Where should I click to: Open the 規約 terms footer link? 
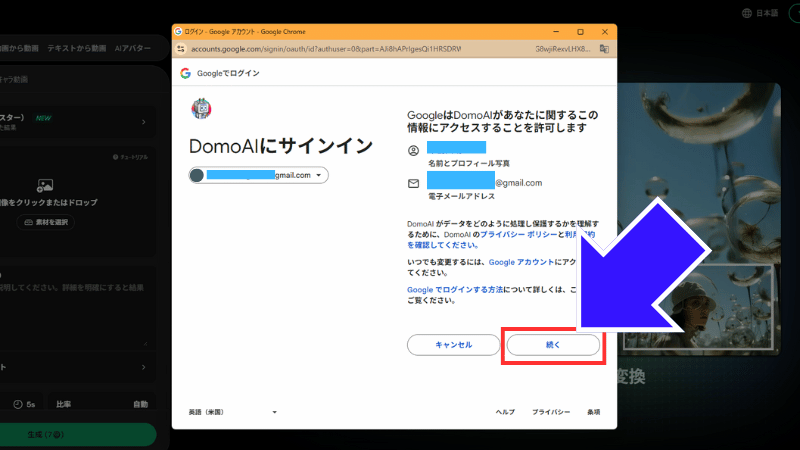coord(593,412)
